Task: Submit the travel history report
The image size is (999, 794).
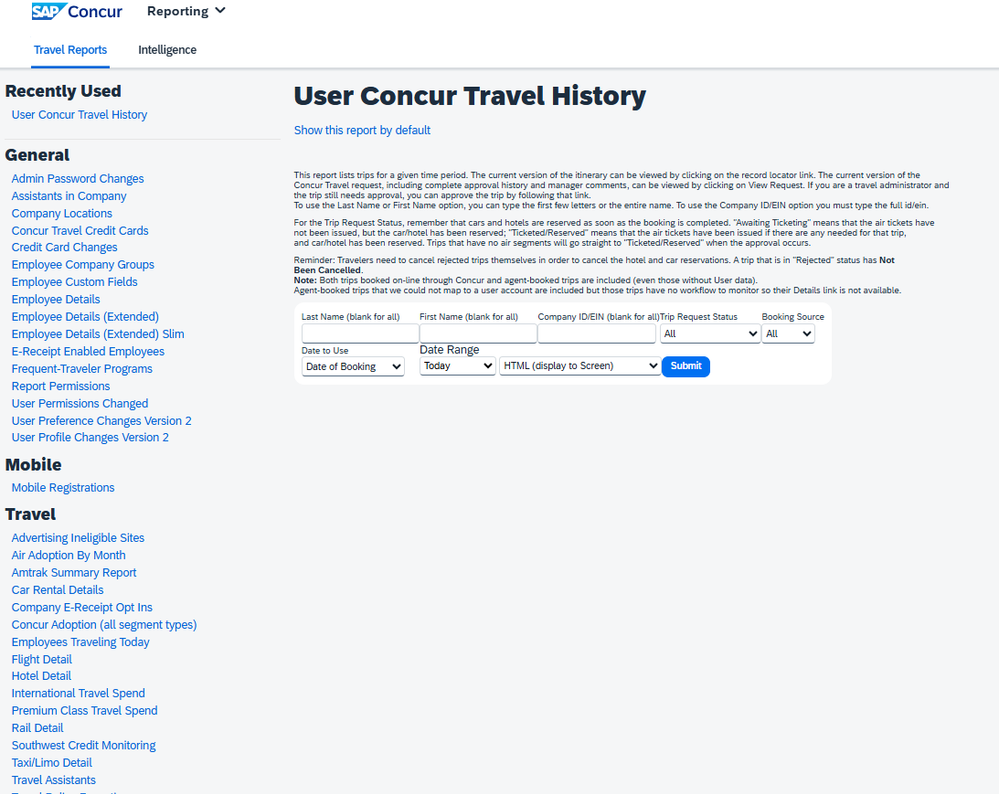Action: (x=686, y=366)
